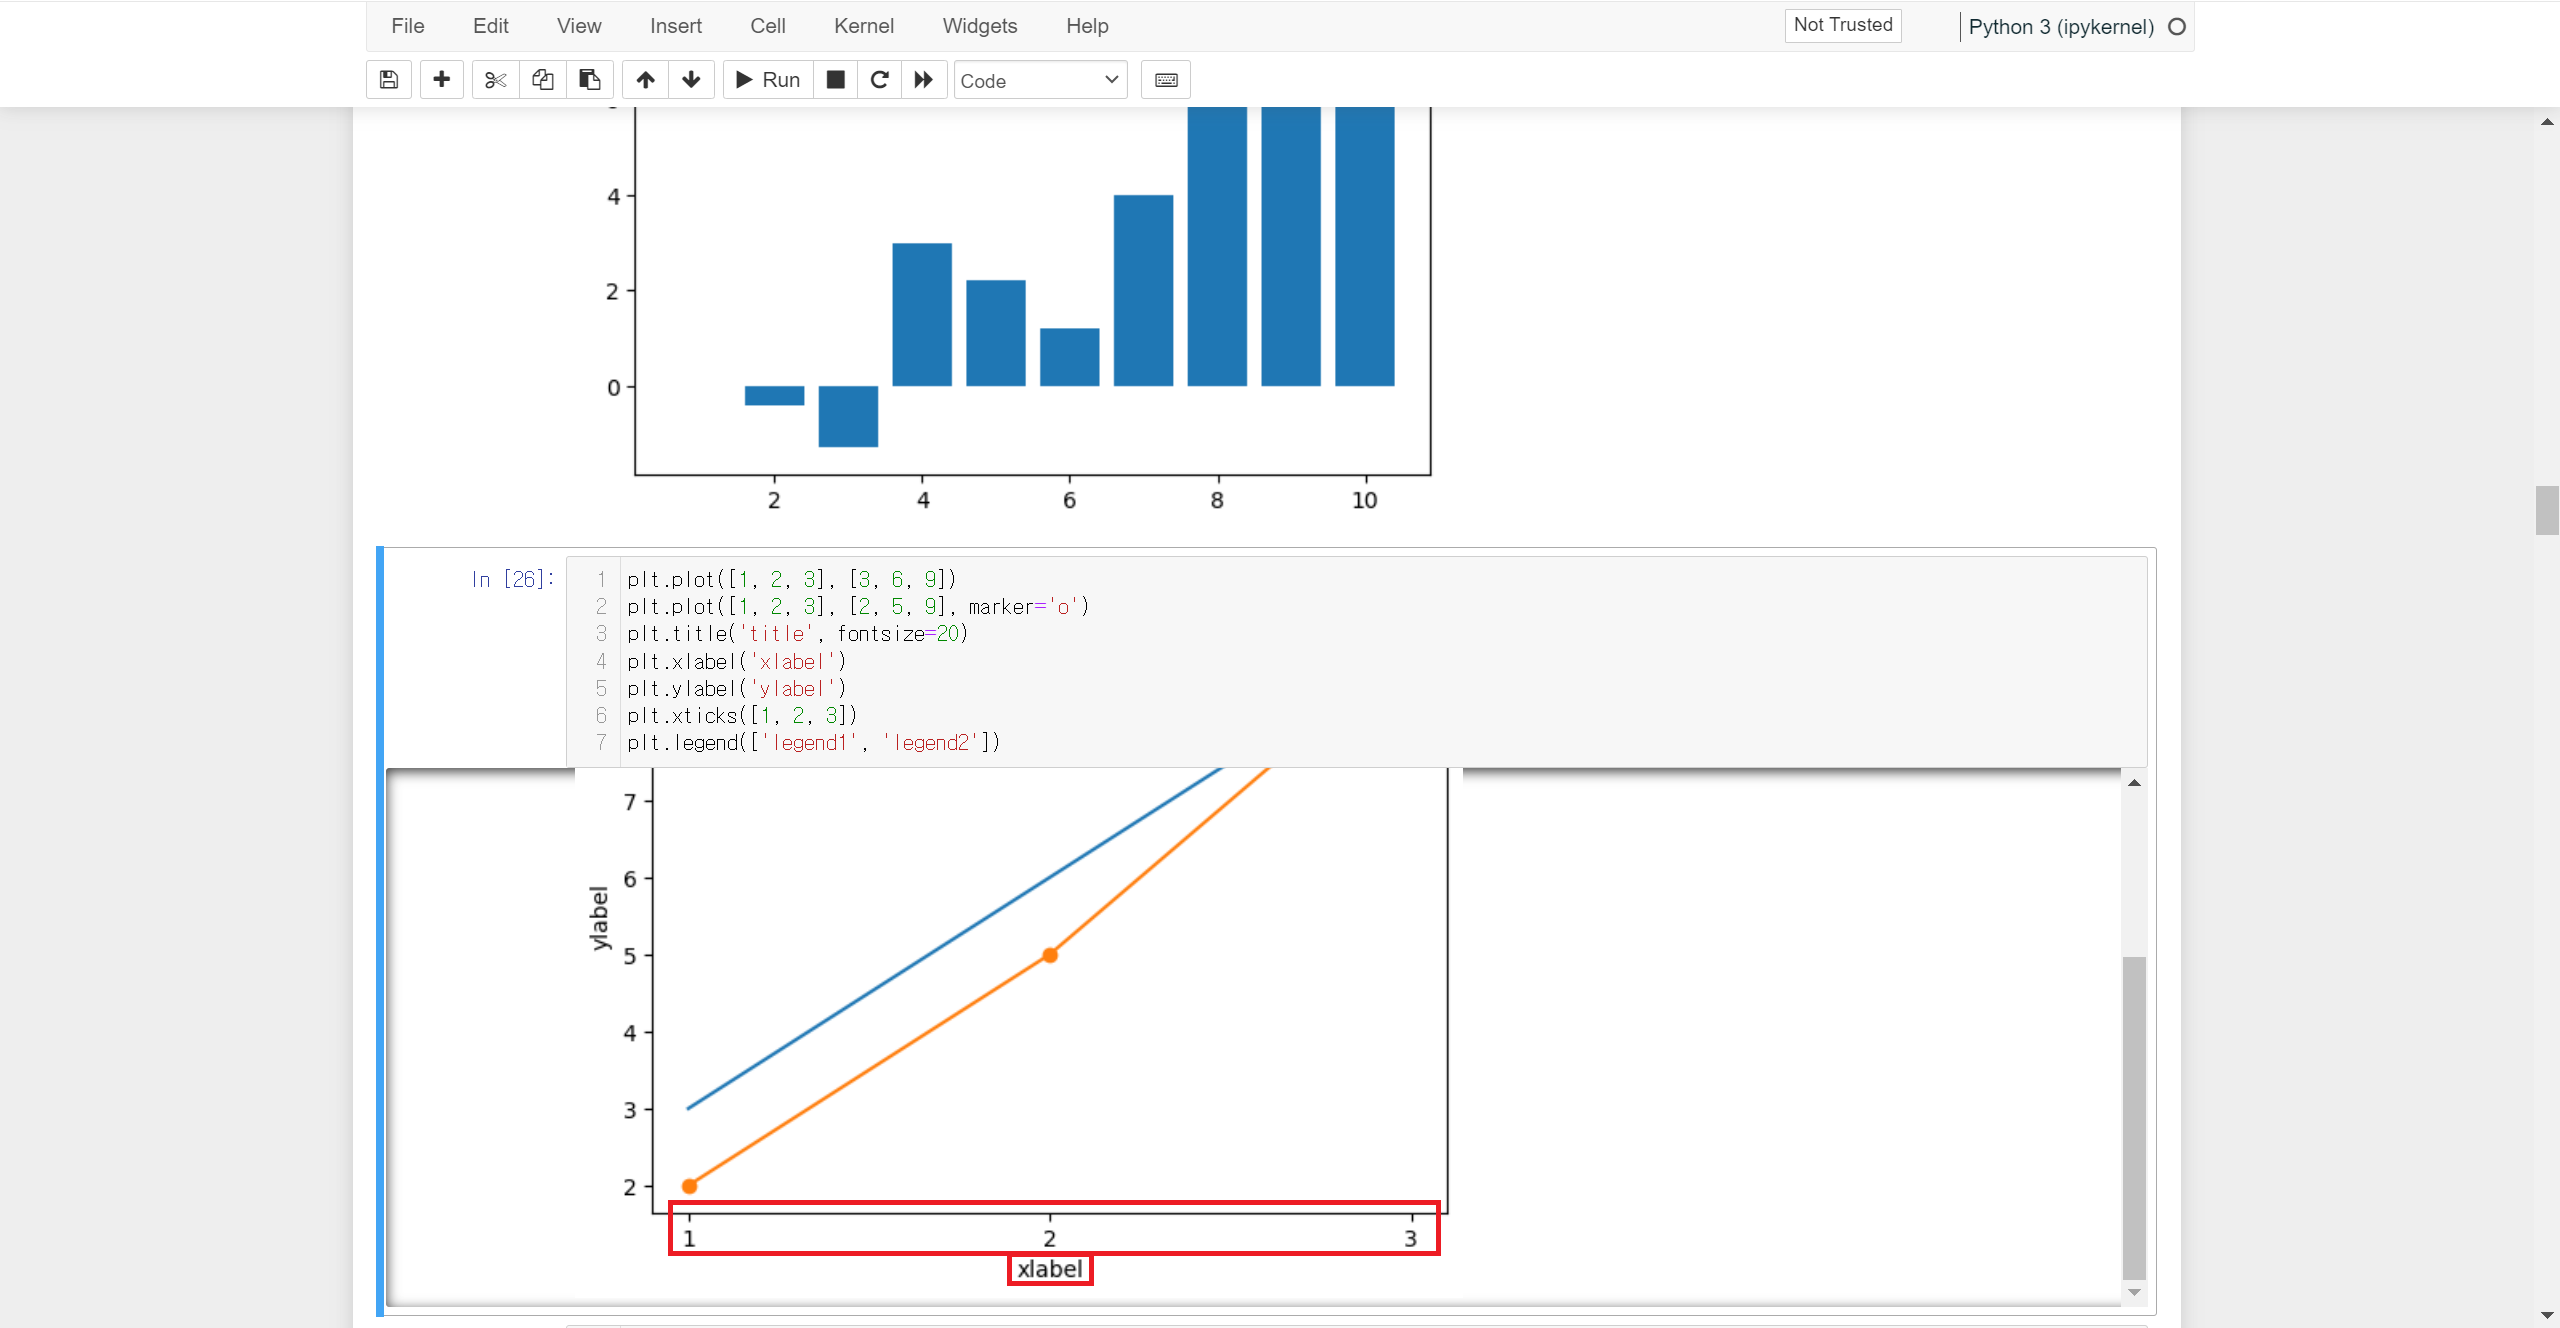Click the Not Trusted button

(1842, 25)
